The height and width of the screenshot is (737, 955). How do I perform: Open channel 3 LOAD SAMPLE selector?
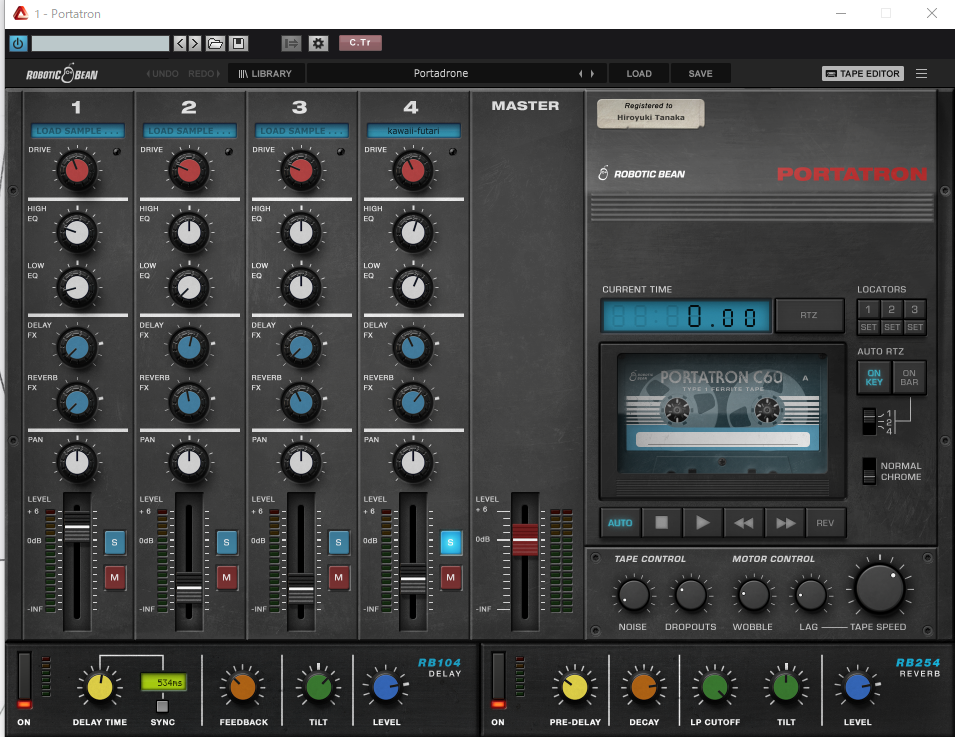(302, 130)
